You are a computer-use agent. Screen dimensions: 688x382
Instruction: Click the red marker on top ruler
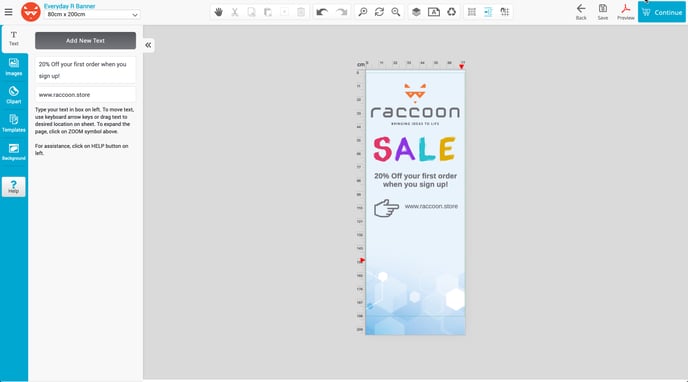(x=462, y=67)
